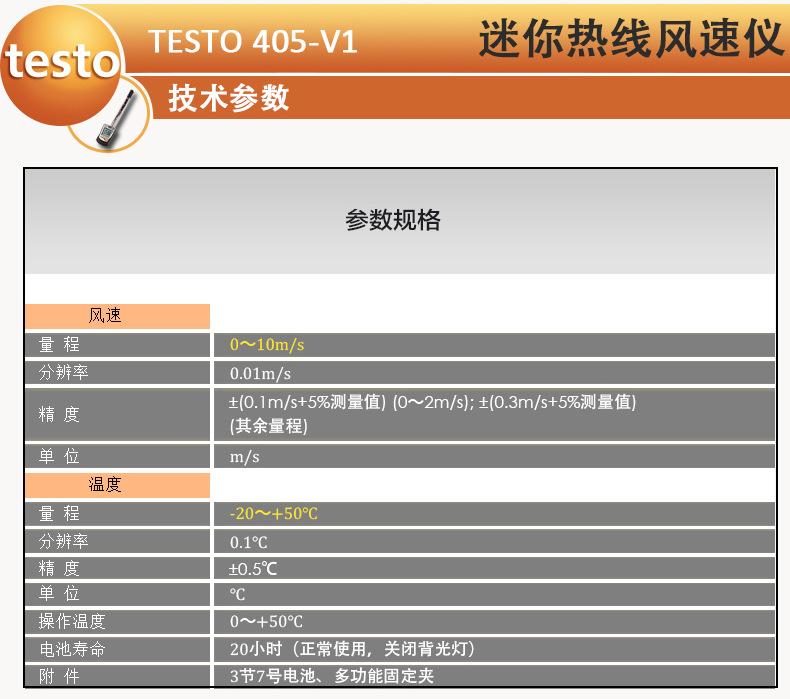Click the m/s unit value cell
Screen dimensions: 790x699
tap(245, 456)
